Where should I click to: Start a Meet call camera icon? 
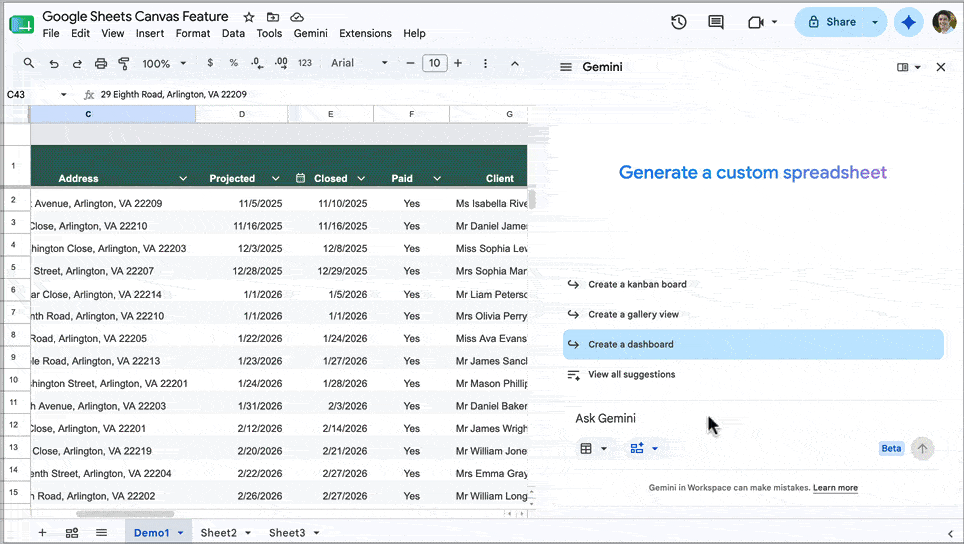click(x=756, y=23)
